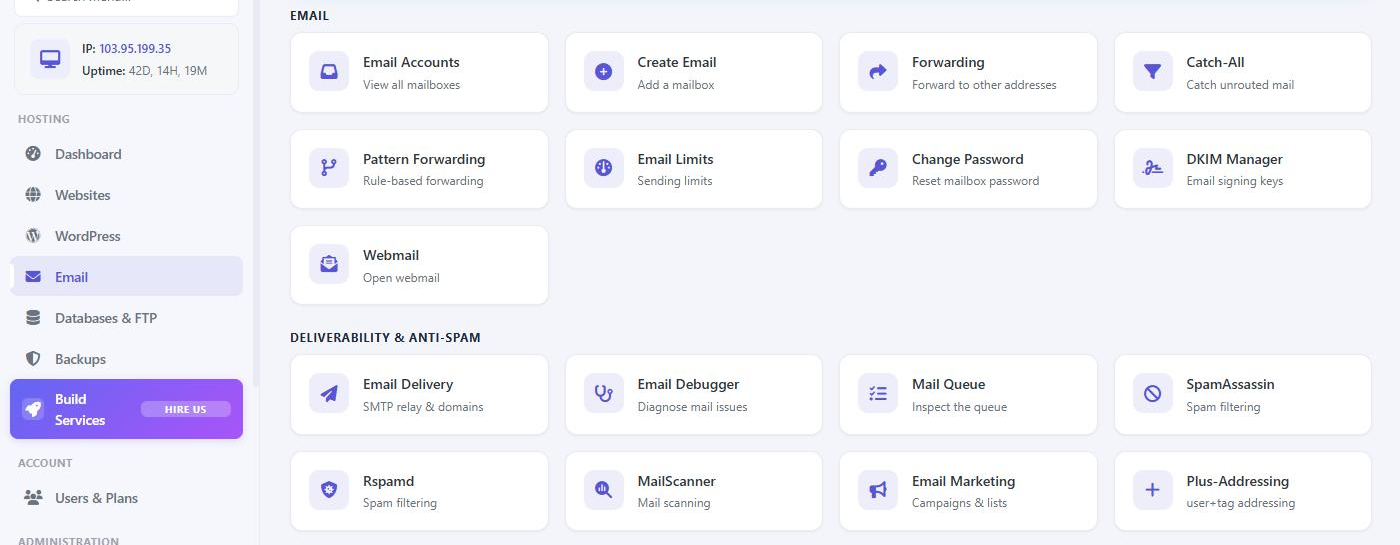The width and height of the screenshot is (1400, 545).
Task: Open the MailScanner card
Action: (694, 491)
